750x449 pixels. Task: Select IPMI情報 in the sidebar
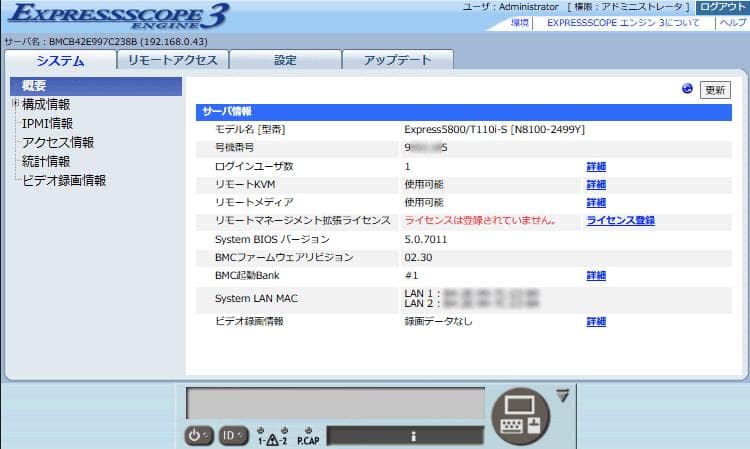pyautogui.click(x=47, y=123)
